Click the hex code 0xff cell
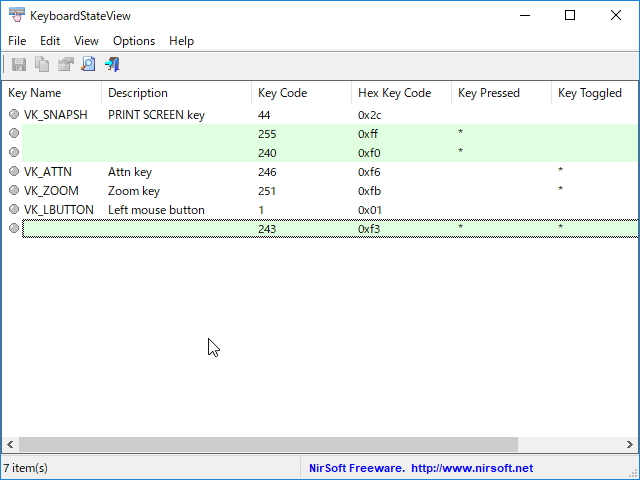Screen dimensions: 640x480 368,134
